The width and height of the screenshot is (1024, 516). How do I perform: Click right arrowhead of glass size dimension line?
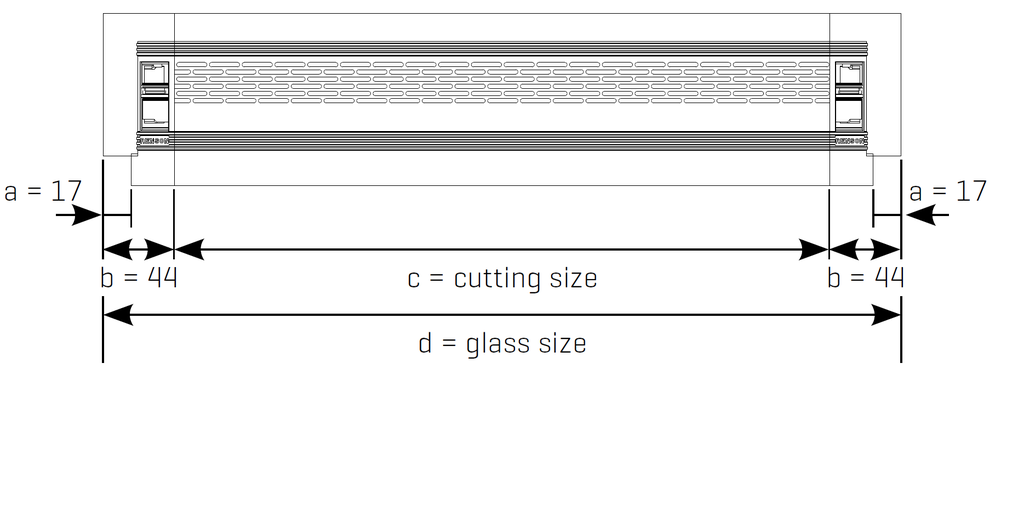coord(886,315)
